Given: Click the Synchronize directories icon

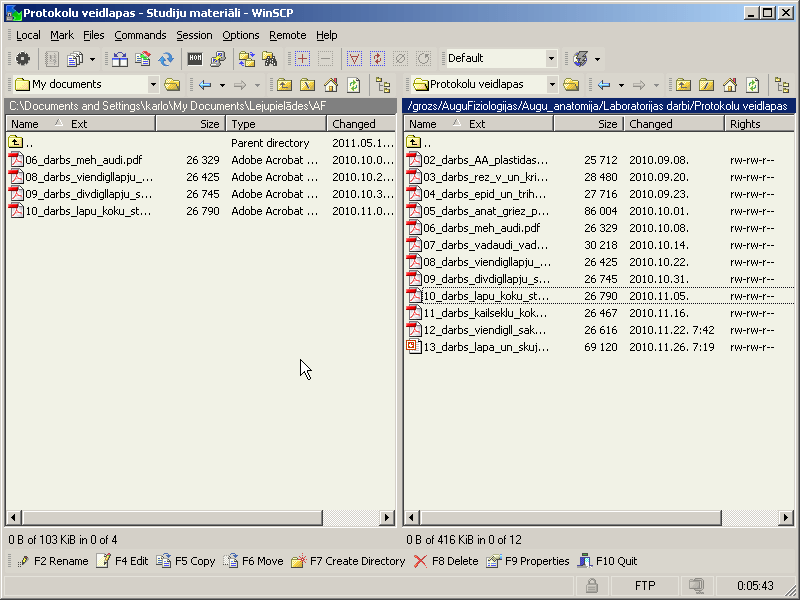Looking at the screenshot, I should pos(143,59).
